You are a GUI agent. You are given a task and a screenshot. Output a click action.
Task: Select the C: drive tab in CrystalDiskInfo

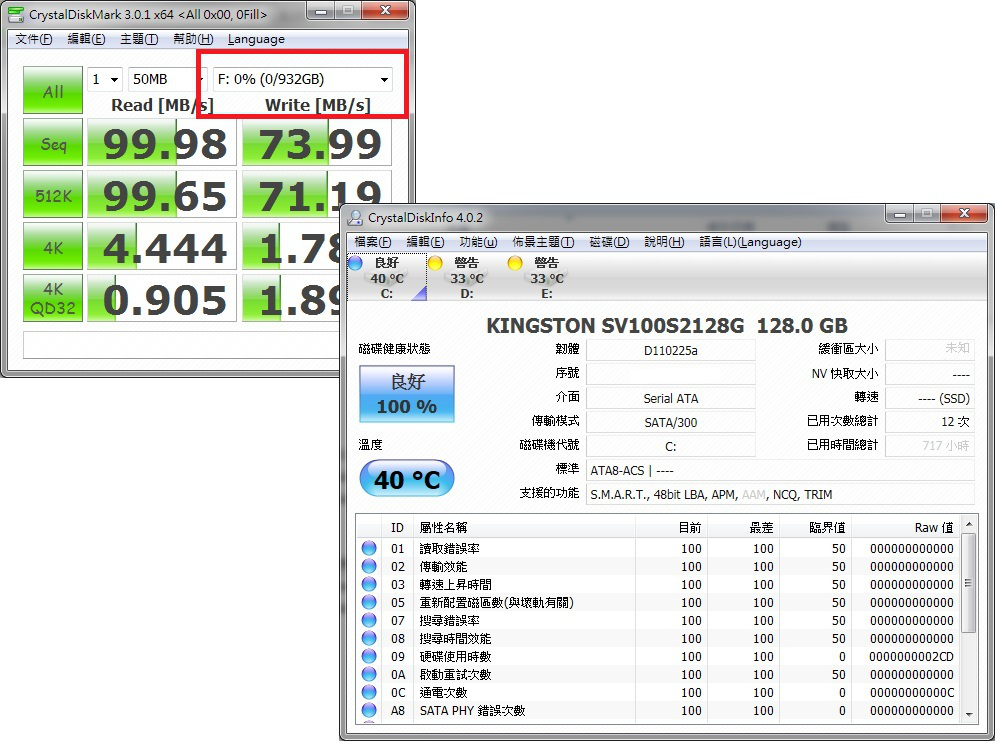point(387,277)
